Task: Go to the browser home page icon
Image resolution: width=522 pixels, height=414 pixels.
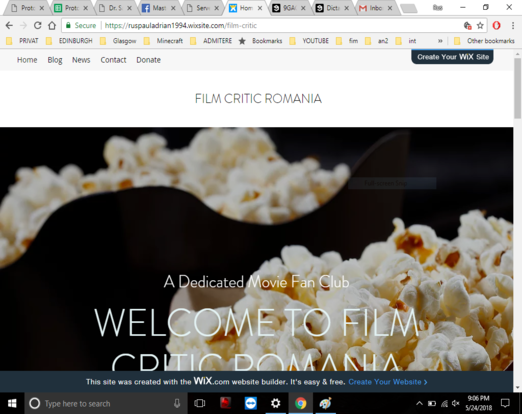Action: pos(52,25)
